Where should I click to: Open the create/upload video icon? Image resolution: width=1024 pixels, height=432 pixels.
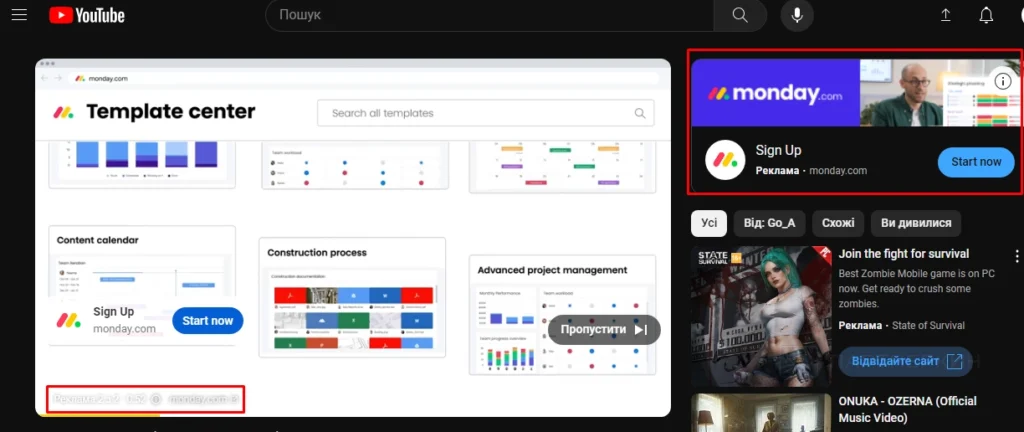tap(946, 16)
